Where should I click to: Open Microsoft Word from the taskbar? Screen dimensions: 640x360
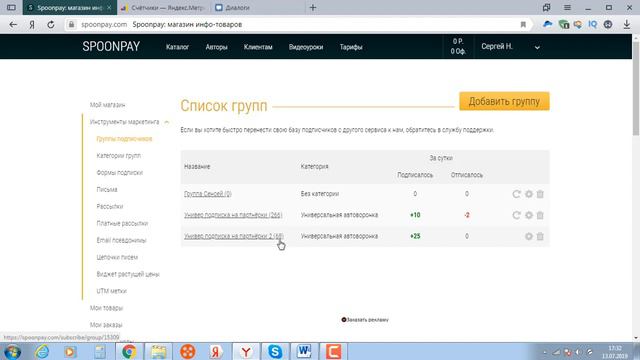pyautogui.click(x=304, y=351)
